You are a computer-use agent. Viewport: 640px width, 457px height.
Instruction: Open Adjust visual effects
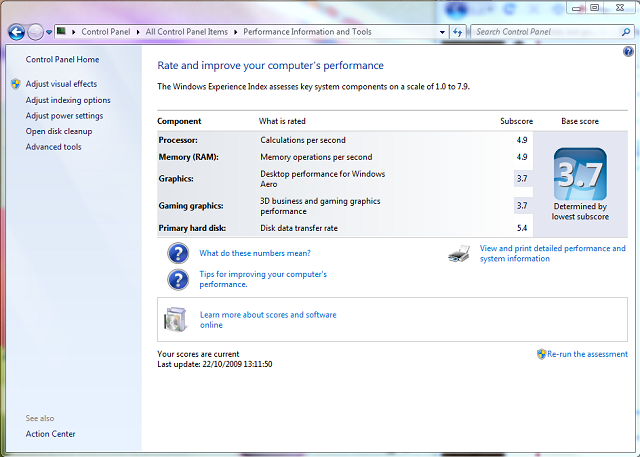coord(61,84)
